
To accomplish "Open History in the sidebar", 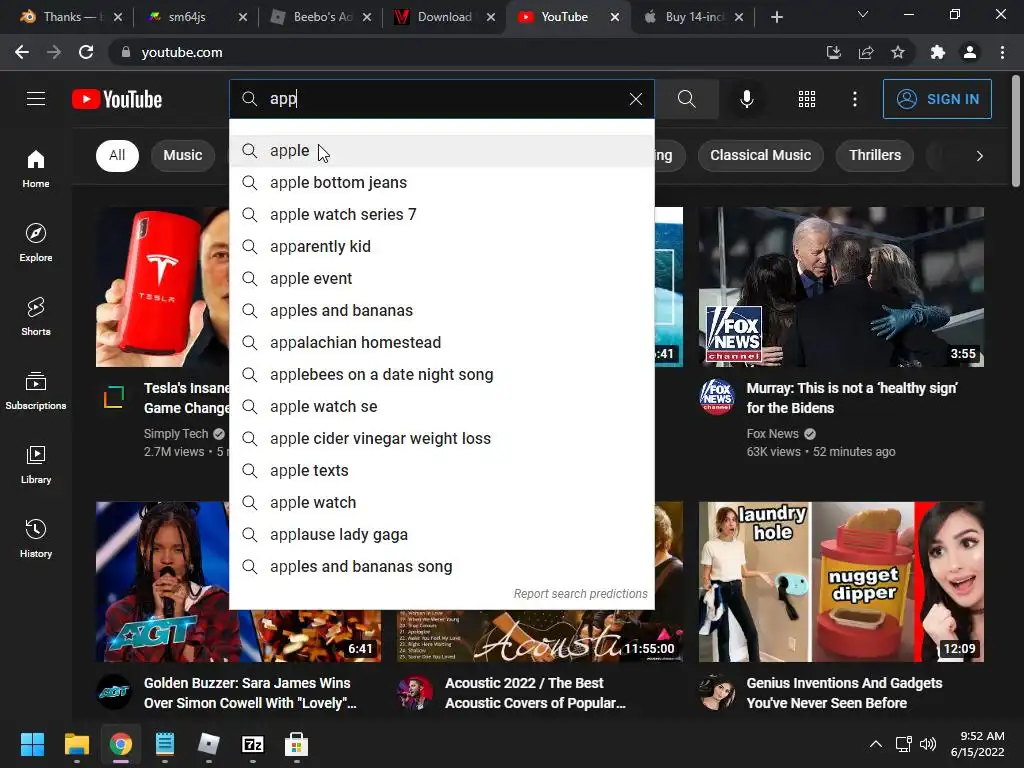I will tap(36, 537).
